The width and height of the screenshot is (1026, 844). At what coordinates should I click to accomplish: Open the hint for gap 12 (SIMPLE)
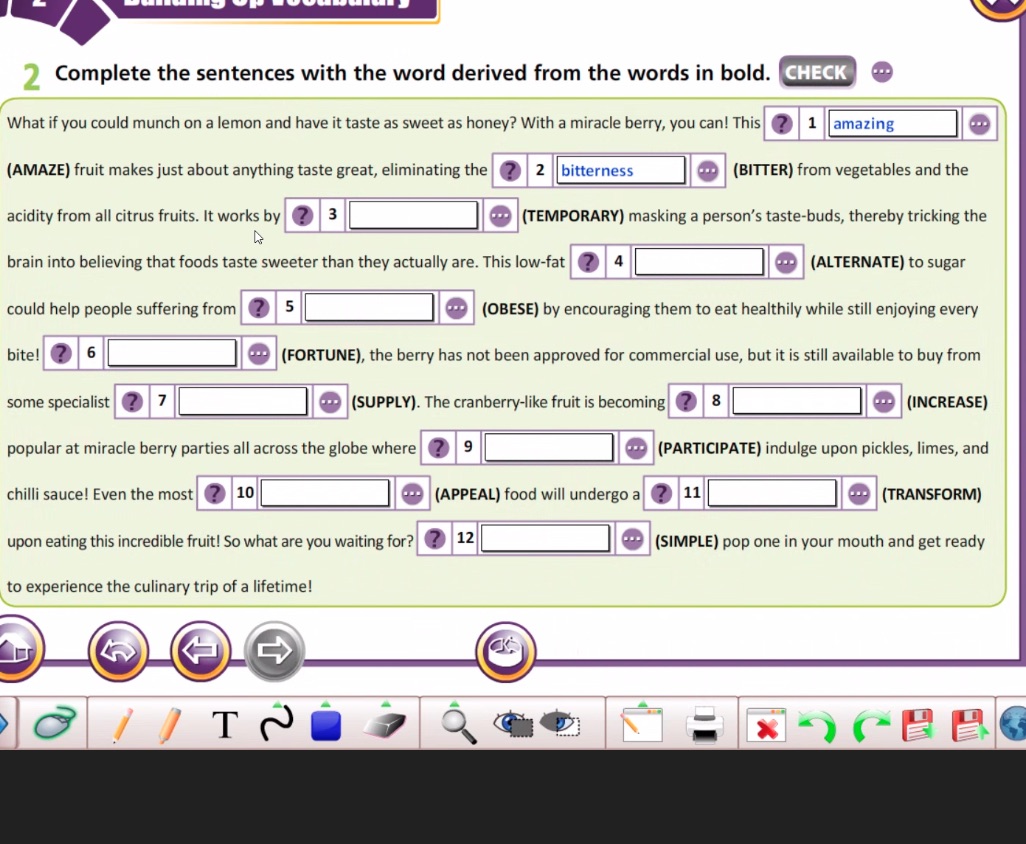434,539
